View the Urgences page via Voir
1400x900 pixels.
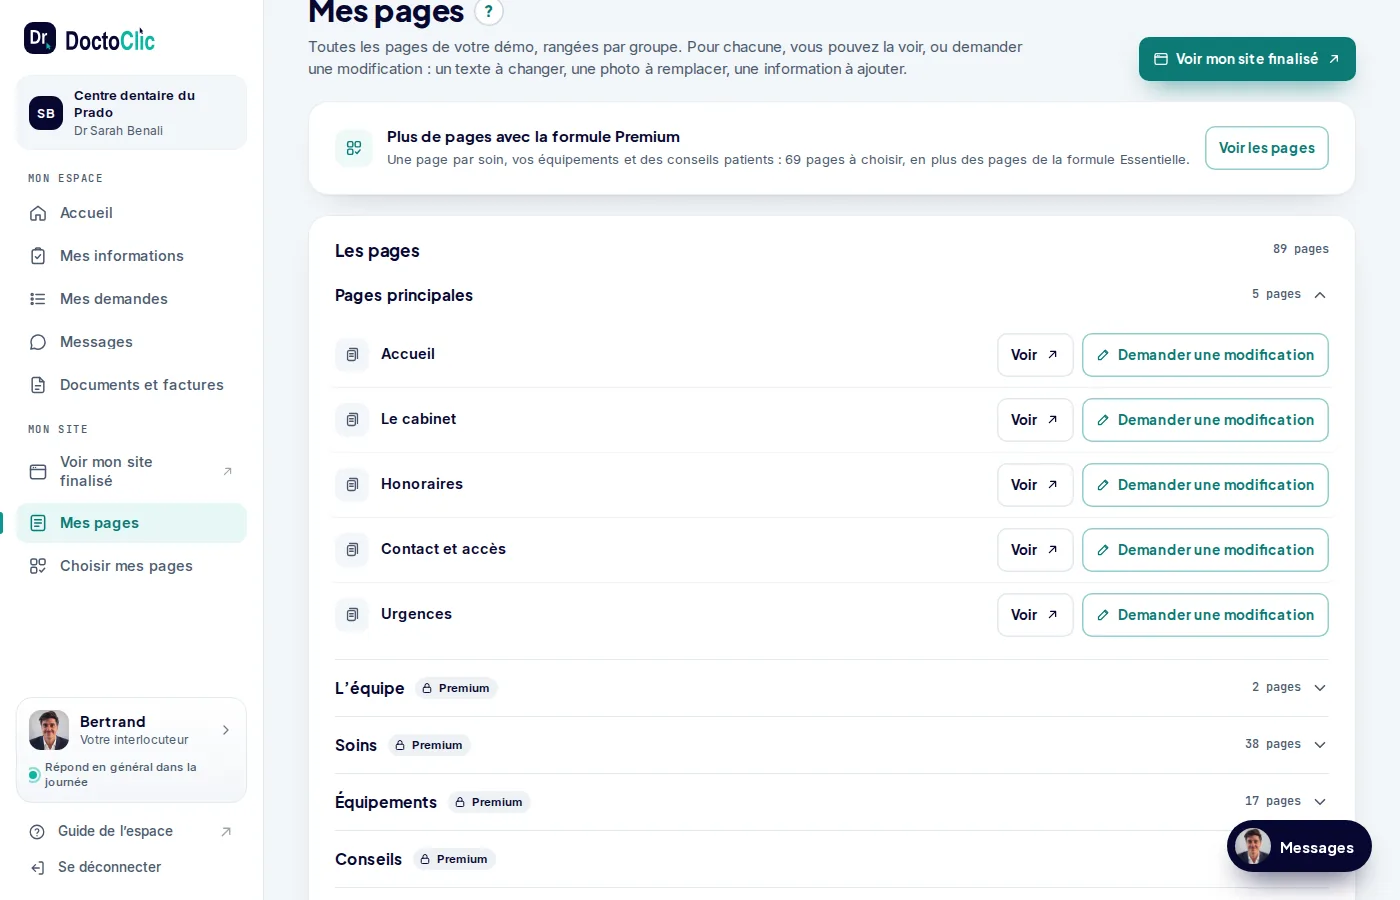tap(1035, 615)
